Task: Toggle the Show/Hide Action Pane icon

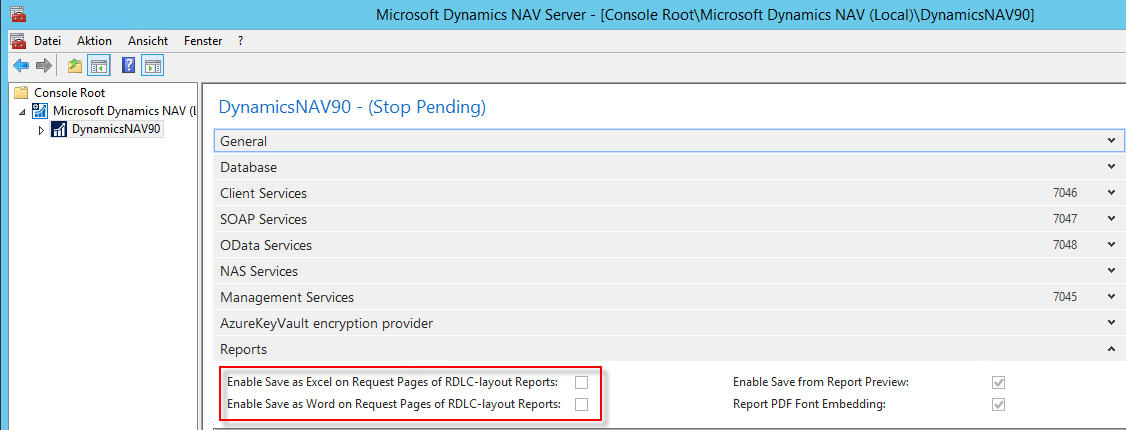Action: point(152,67)
